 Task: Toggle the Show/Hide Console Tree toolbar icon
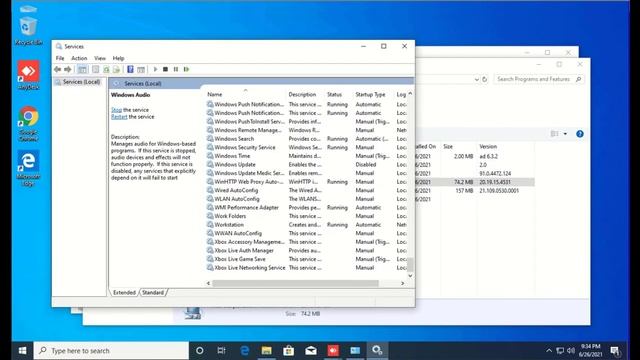tap(82, 69)
